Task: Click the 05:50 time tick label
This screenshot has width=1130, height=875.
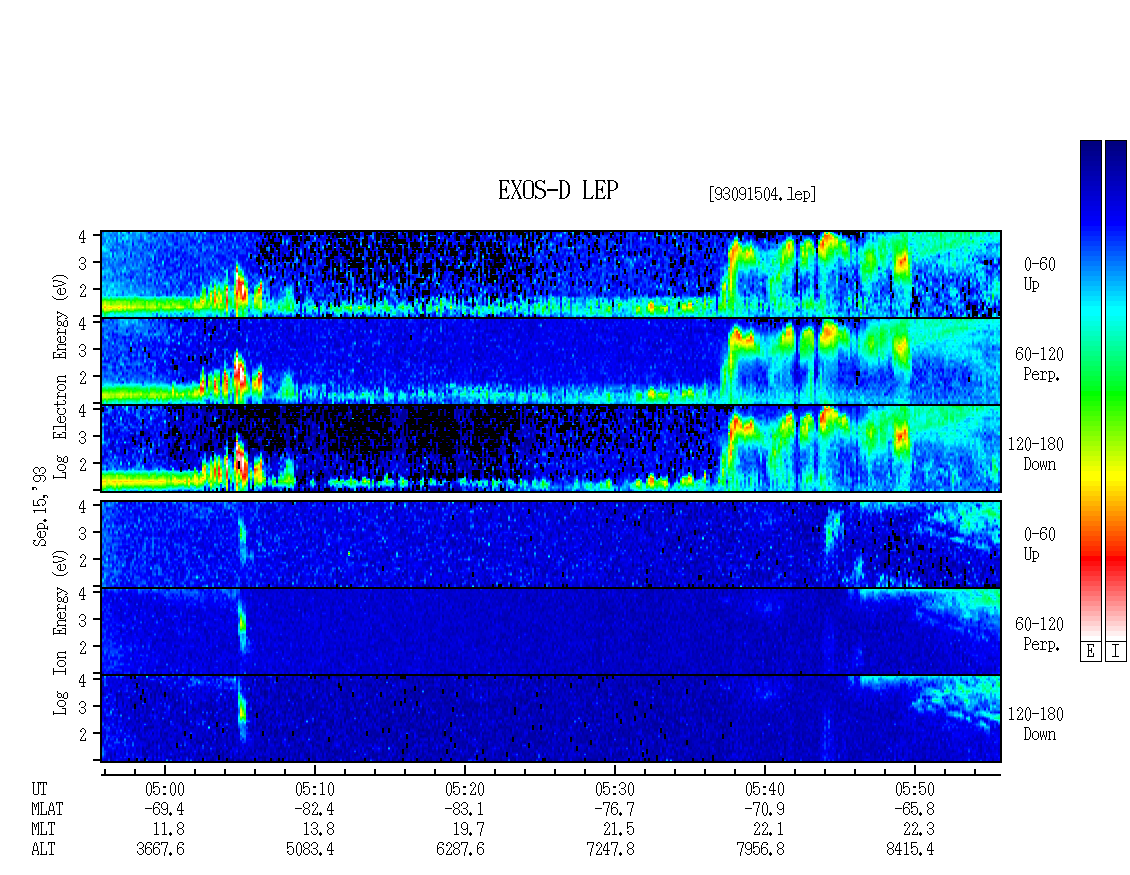Action: pyautogui.click(x=915, y=789)
